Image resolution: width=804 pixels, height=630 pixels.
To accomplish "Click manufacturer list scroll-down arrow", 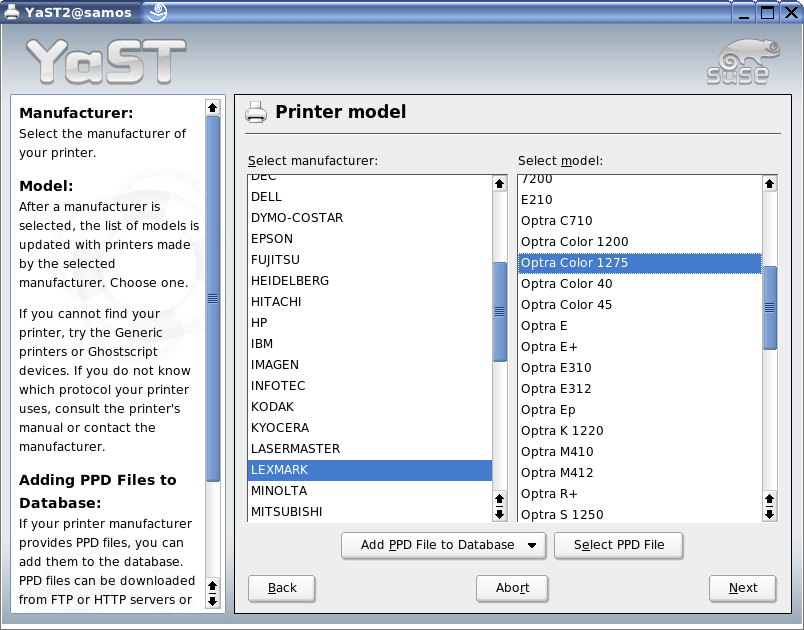I will 499,514.
